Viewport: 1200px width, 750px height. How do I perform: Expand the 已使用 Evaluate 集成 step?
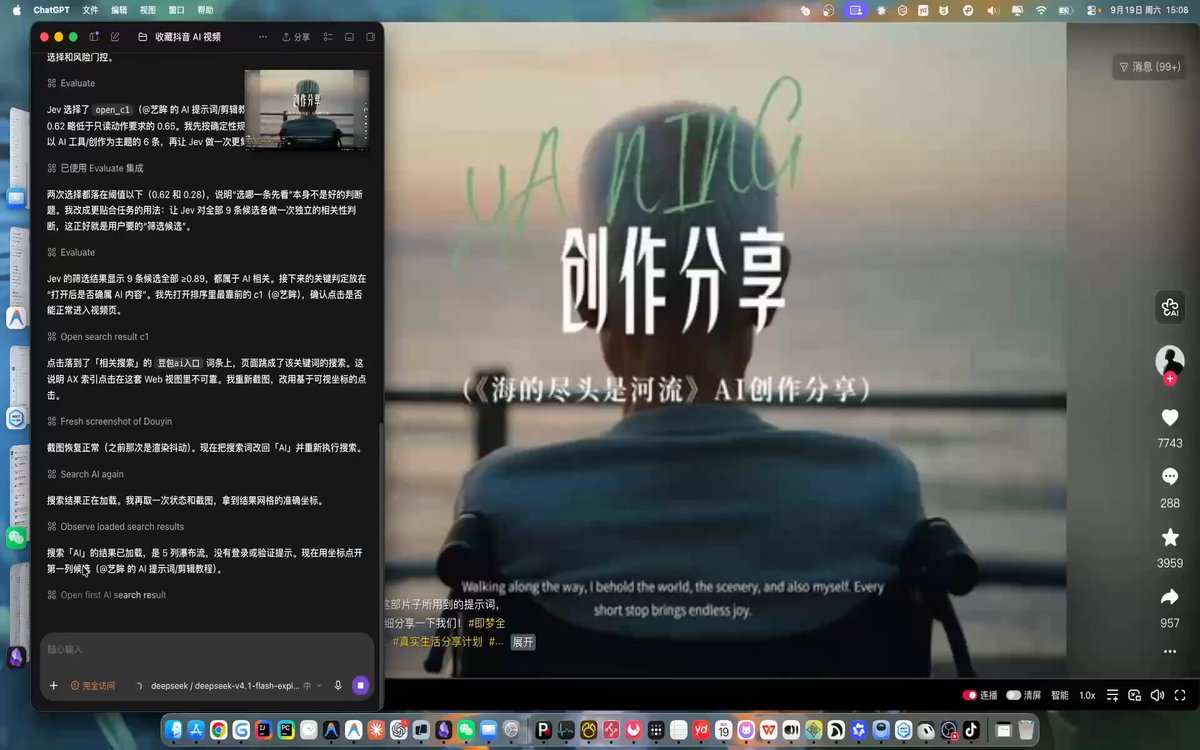click(95, 168)
